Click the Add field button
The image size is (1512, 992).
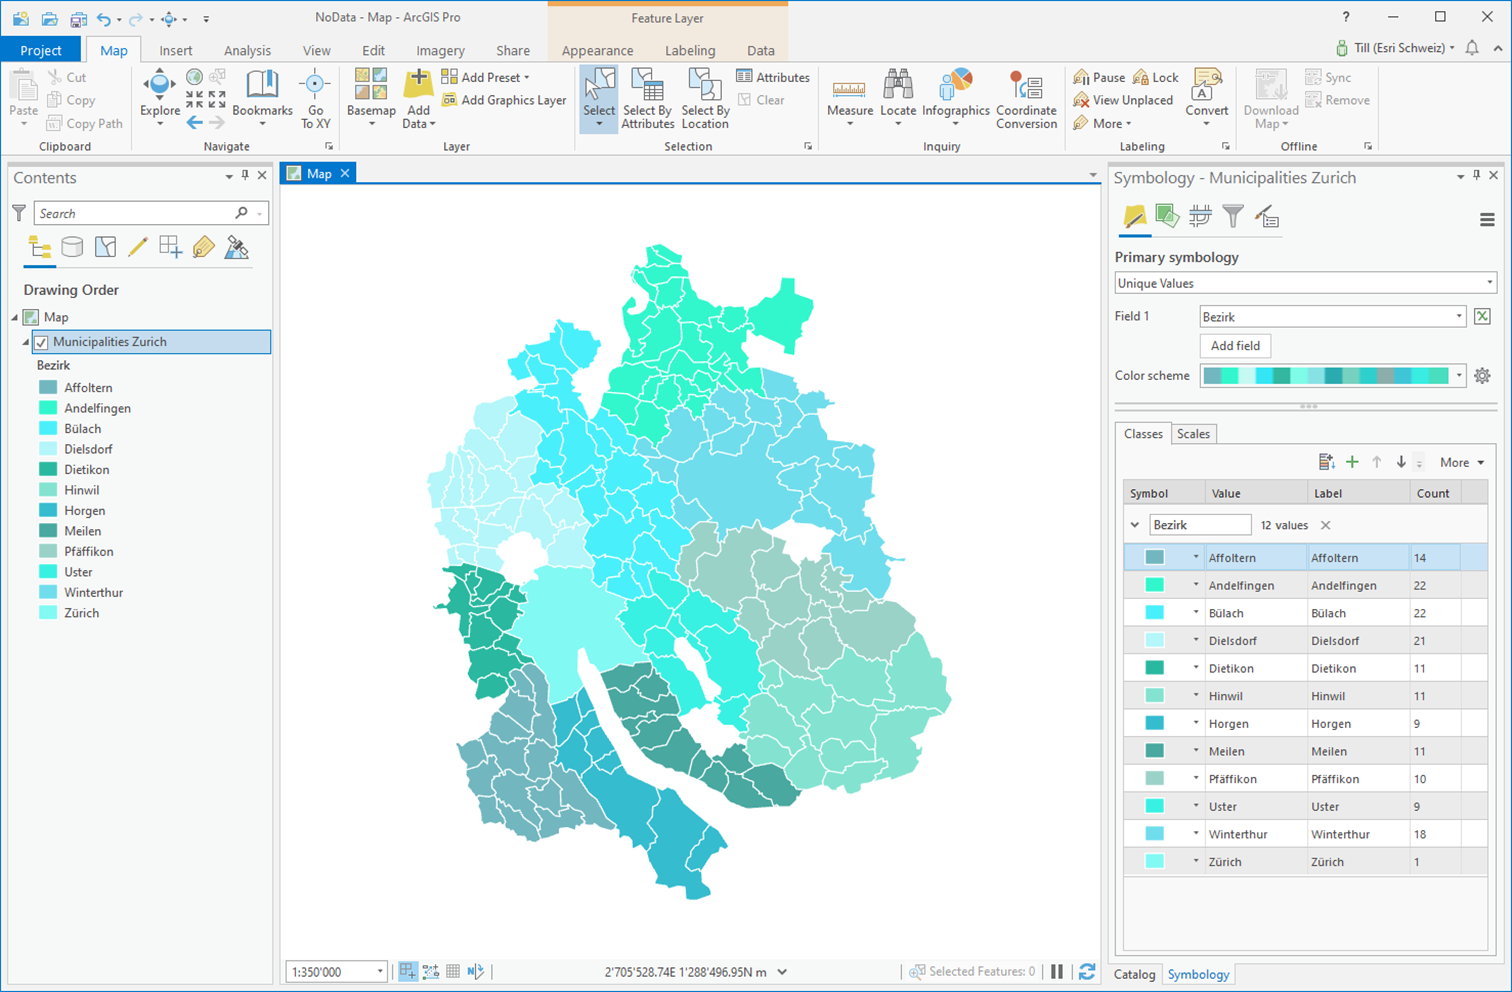point(1235,346)
